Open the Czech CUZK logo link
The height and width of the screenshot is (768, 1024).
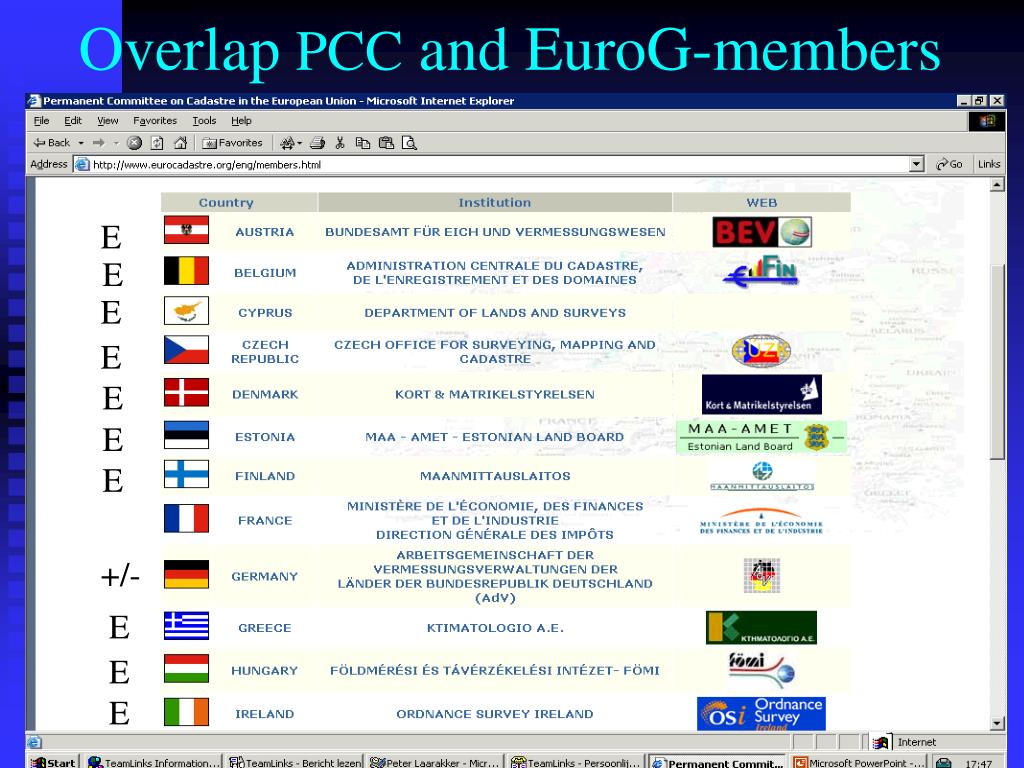tap(761, 351)
